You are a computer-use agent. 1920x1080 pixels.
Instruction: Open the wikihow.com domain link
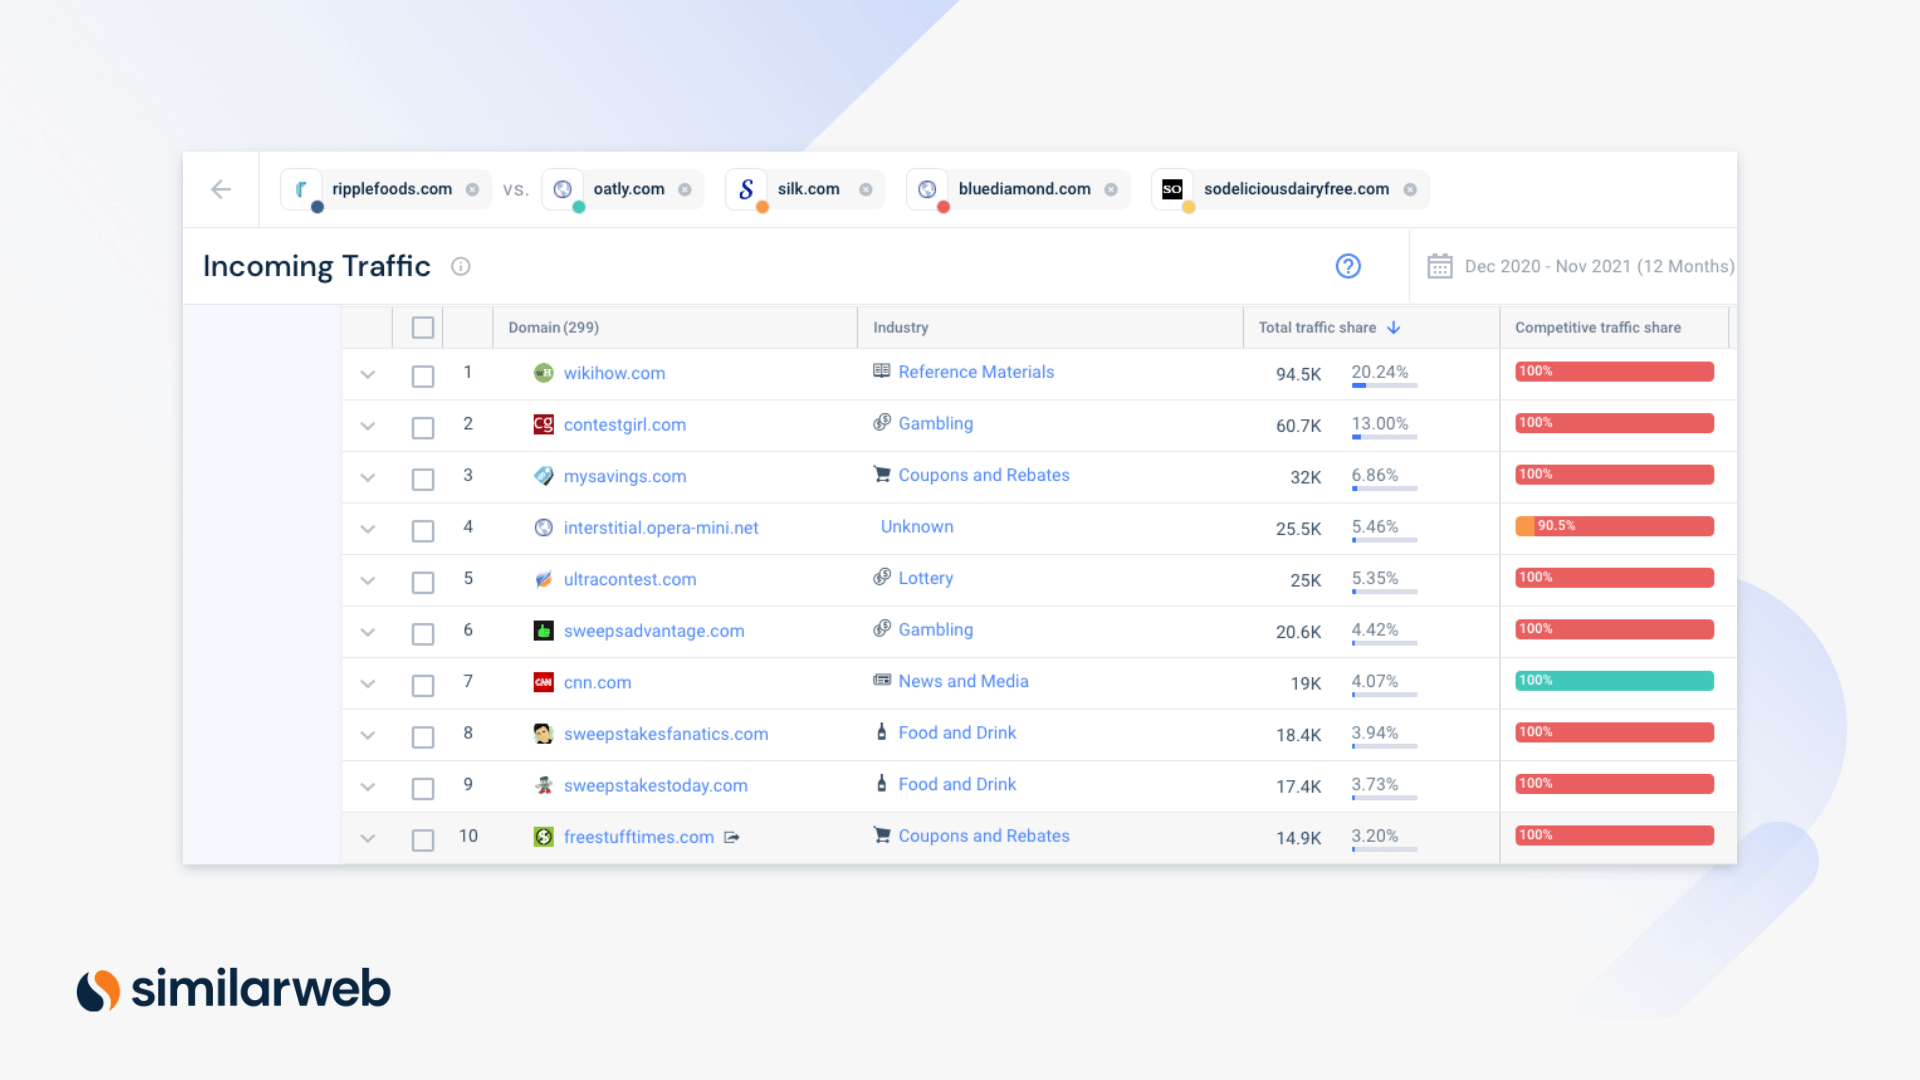click(x=614, y=373)
